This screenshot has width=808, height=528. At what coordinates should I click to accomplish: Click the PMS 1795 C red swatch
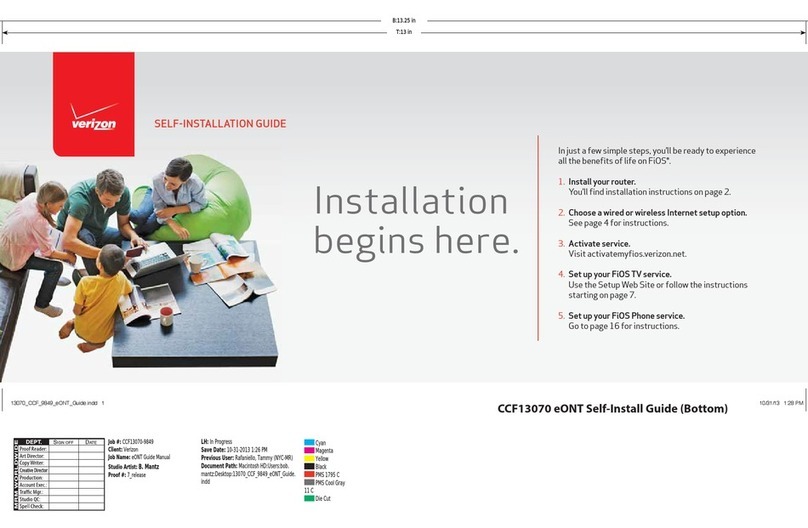point(309,474)
